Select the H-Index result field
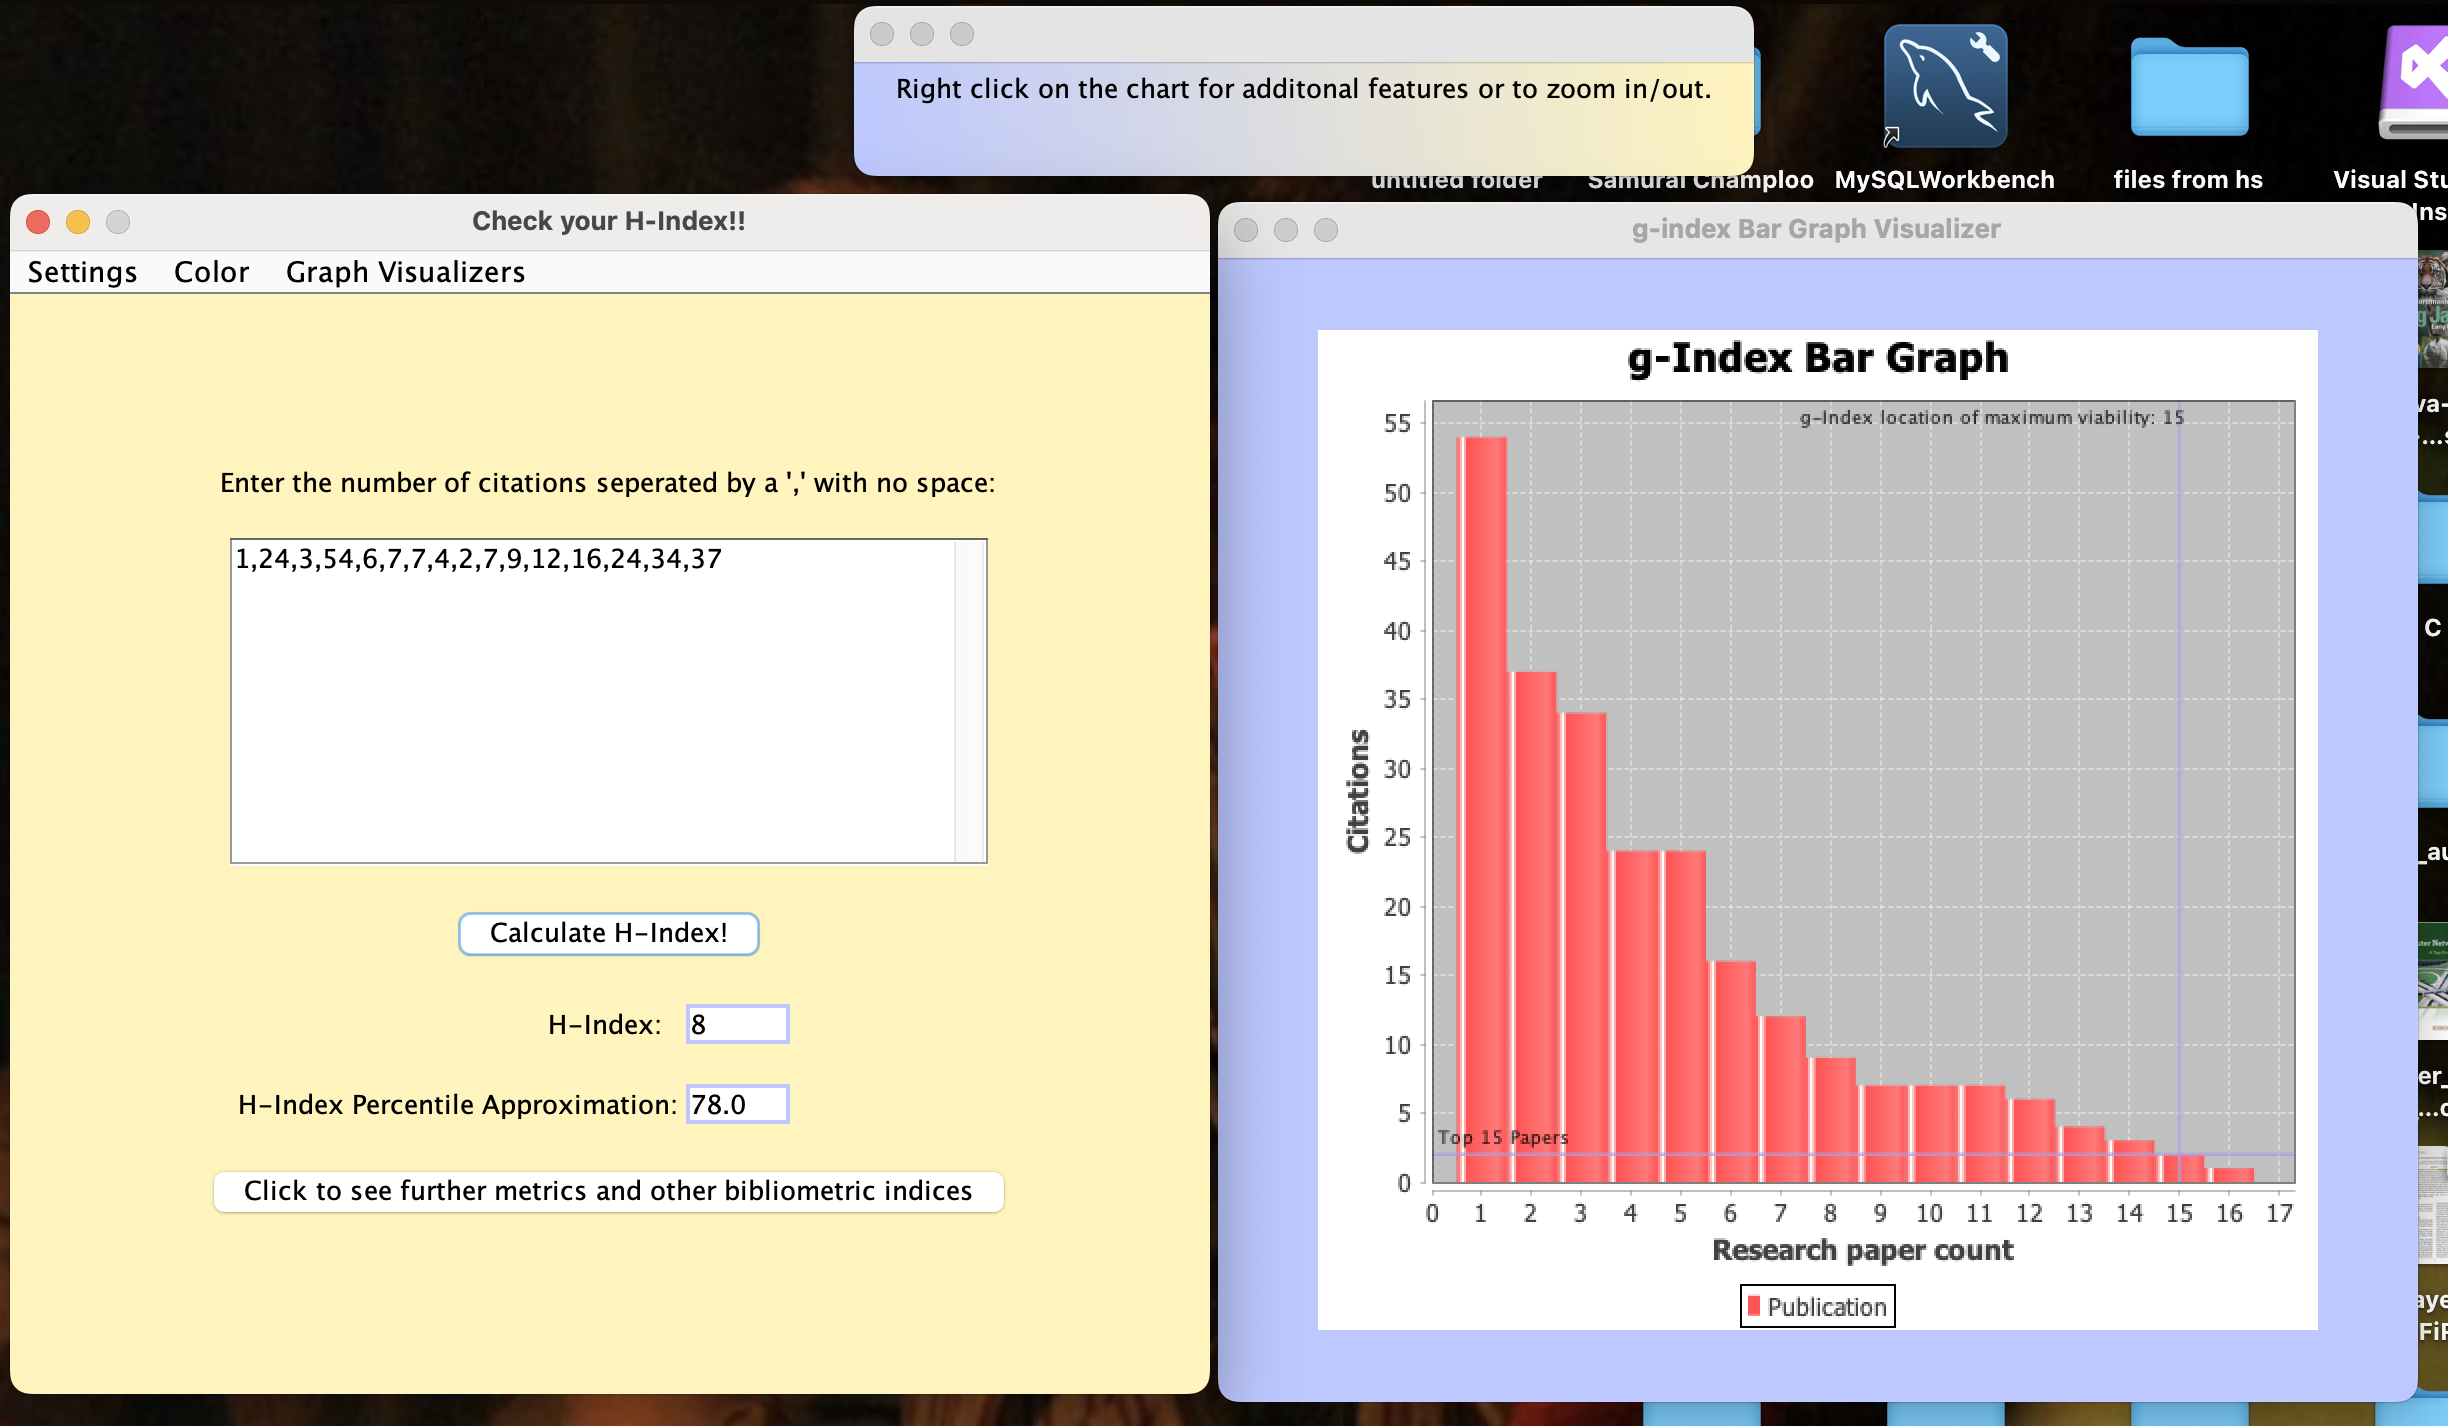This screenshot has height=1426, width=2448. tap(737, 1024)
